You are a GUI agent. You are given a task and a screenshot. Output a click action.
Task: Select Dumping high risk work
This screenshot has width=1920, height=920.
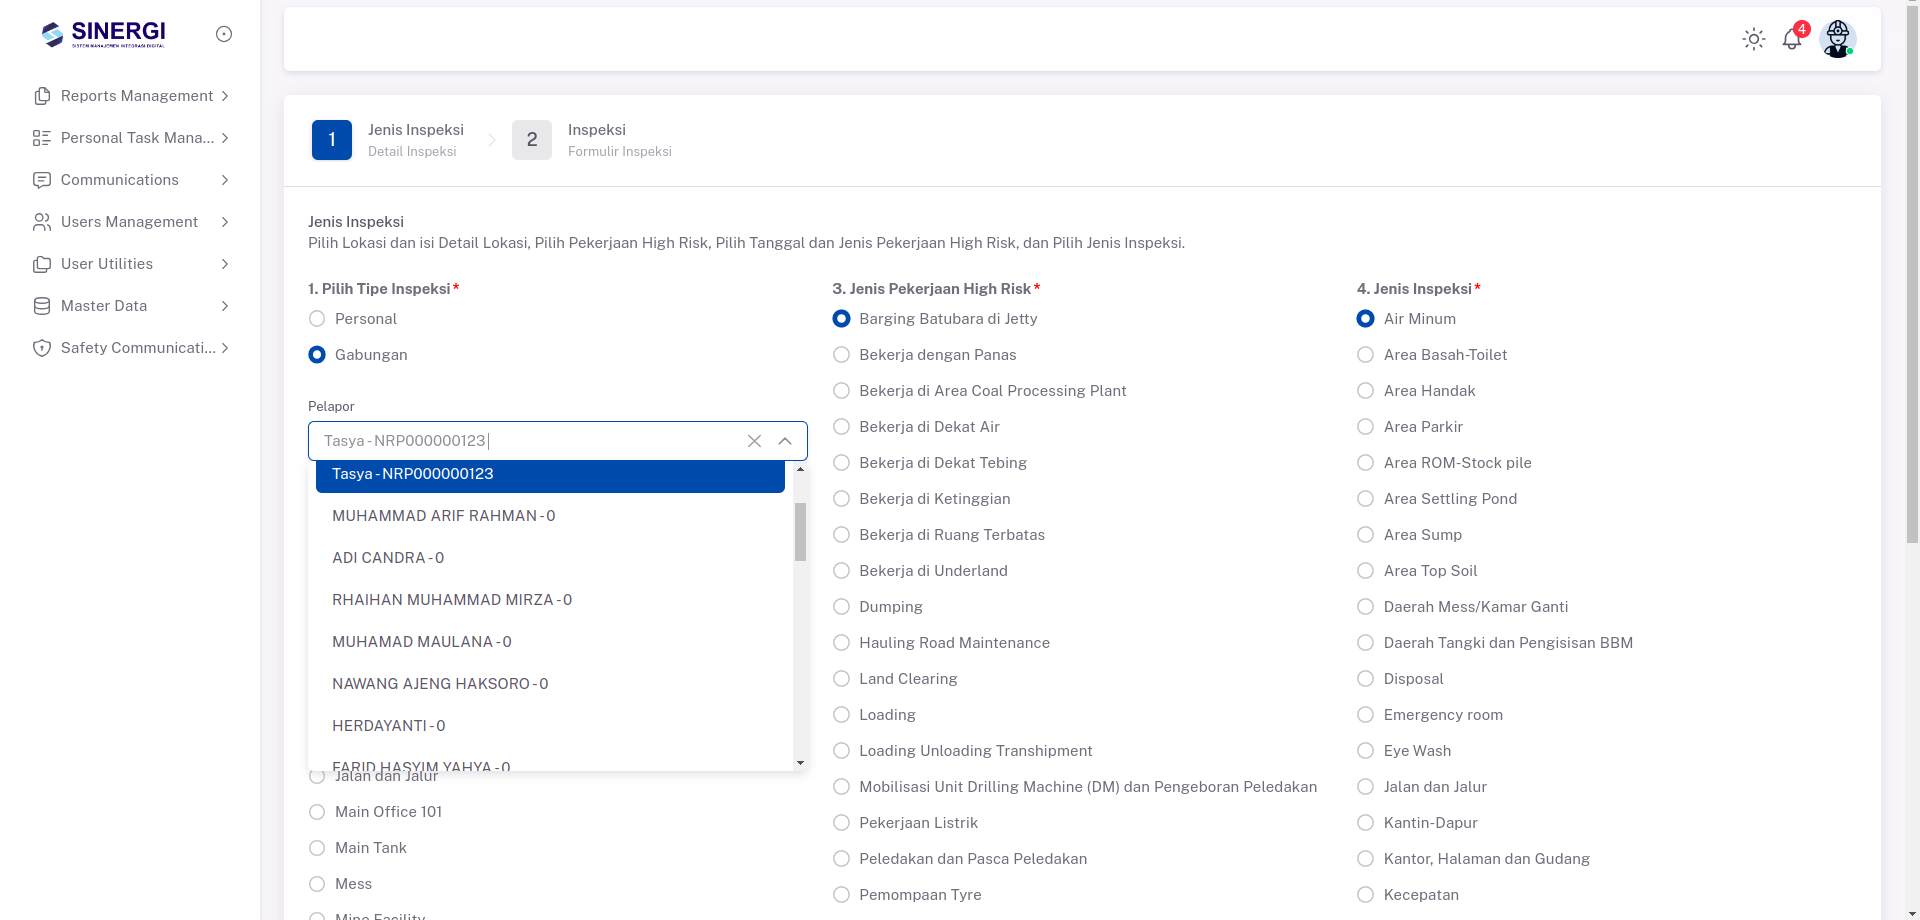pyautogui.click(x=841, y=607)
